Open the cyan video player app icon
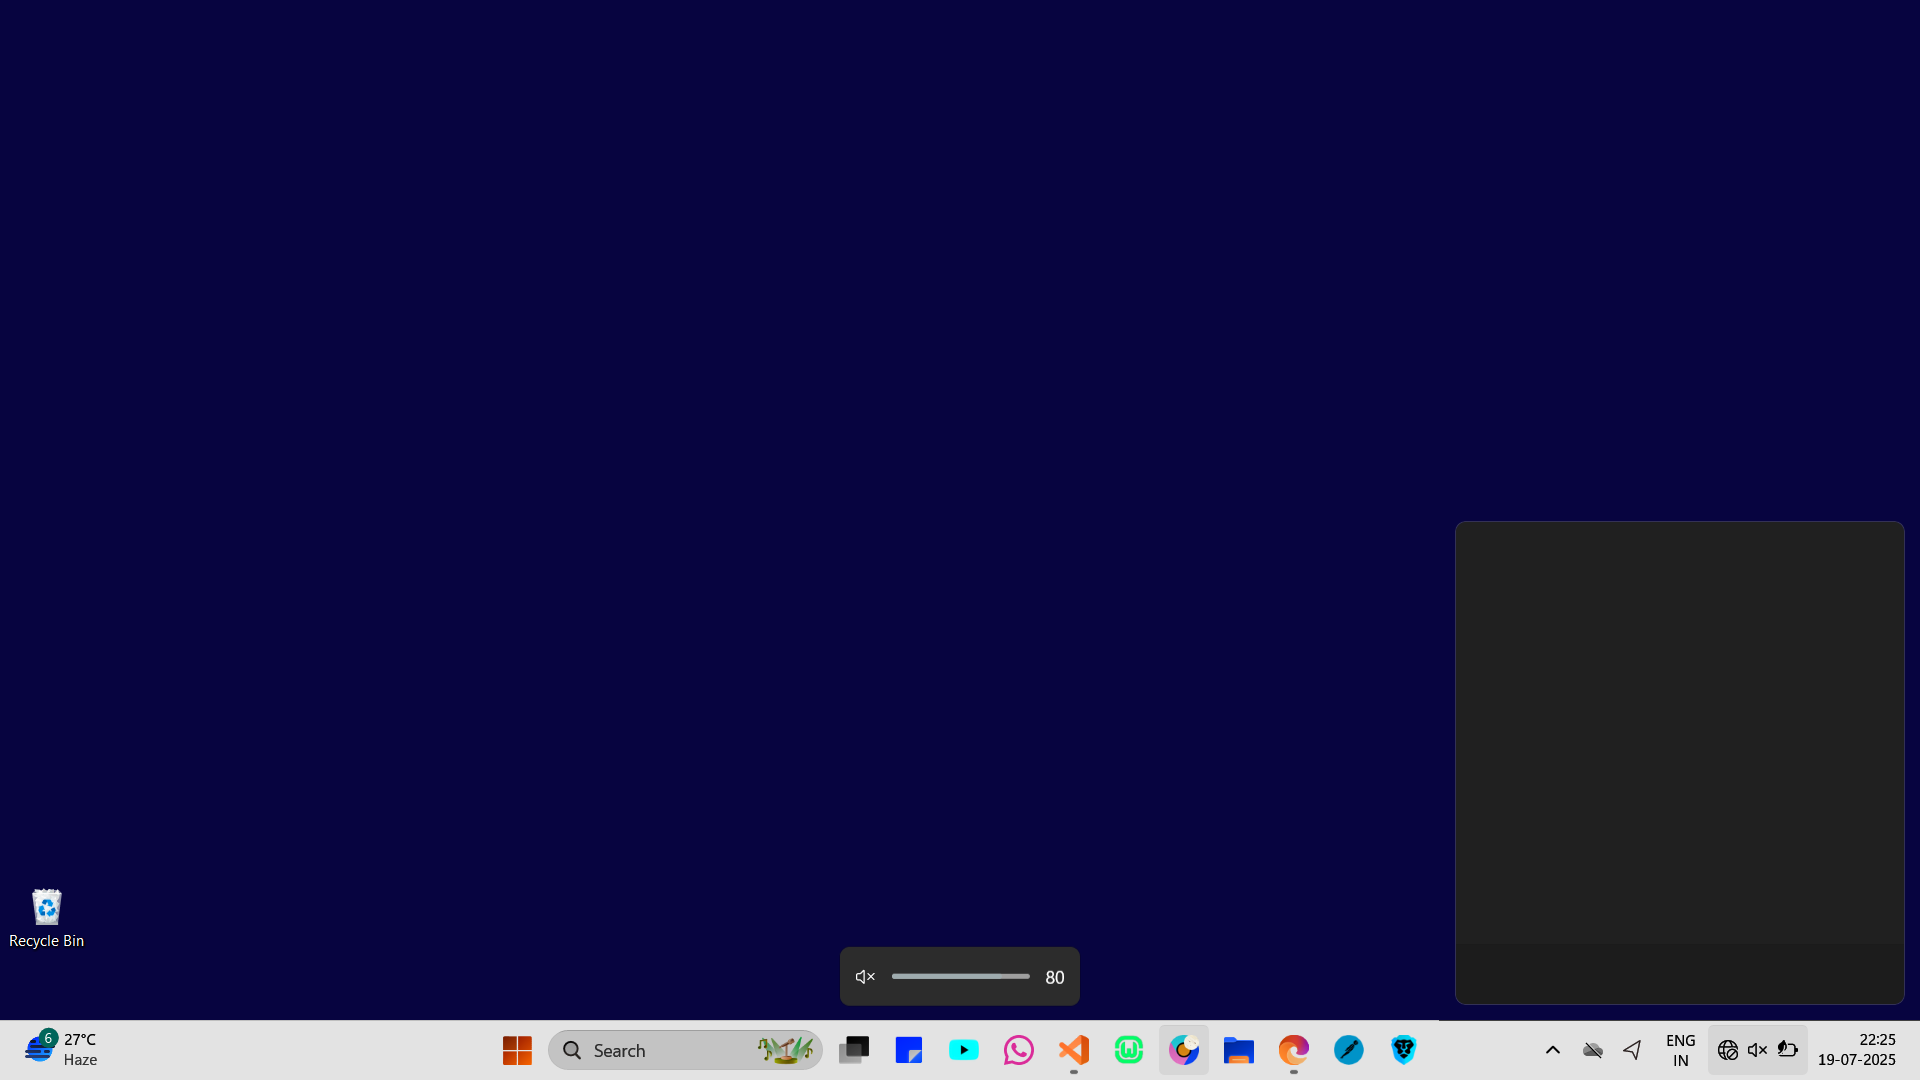Viewport: 1920px width, 1080px height. (963, 1050)
